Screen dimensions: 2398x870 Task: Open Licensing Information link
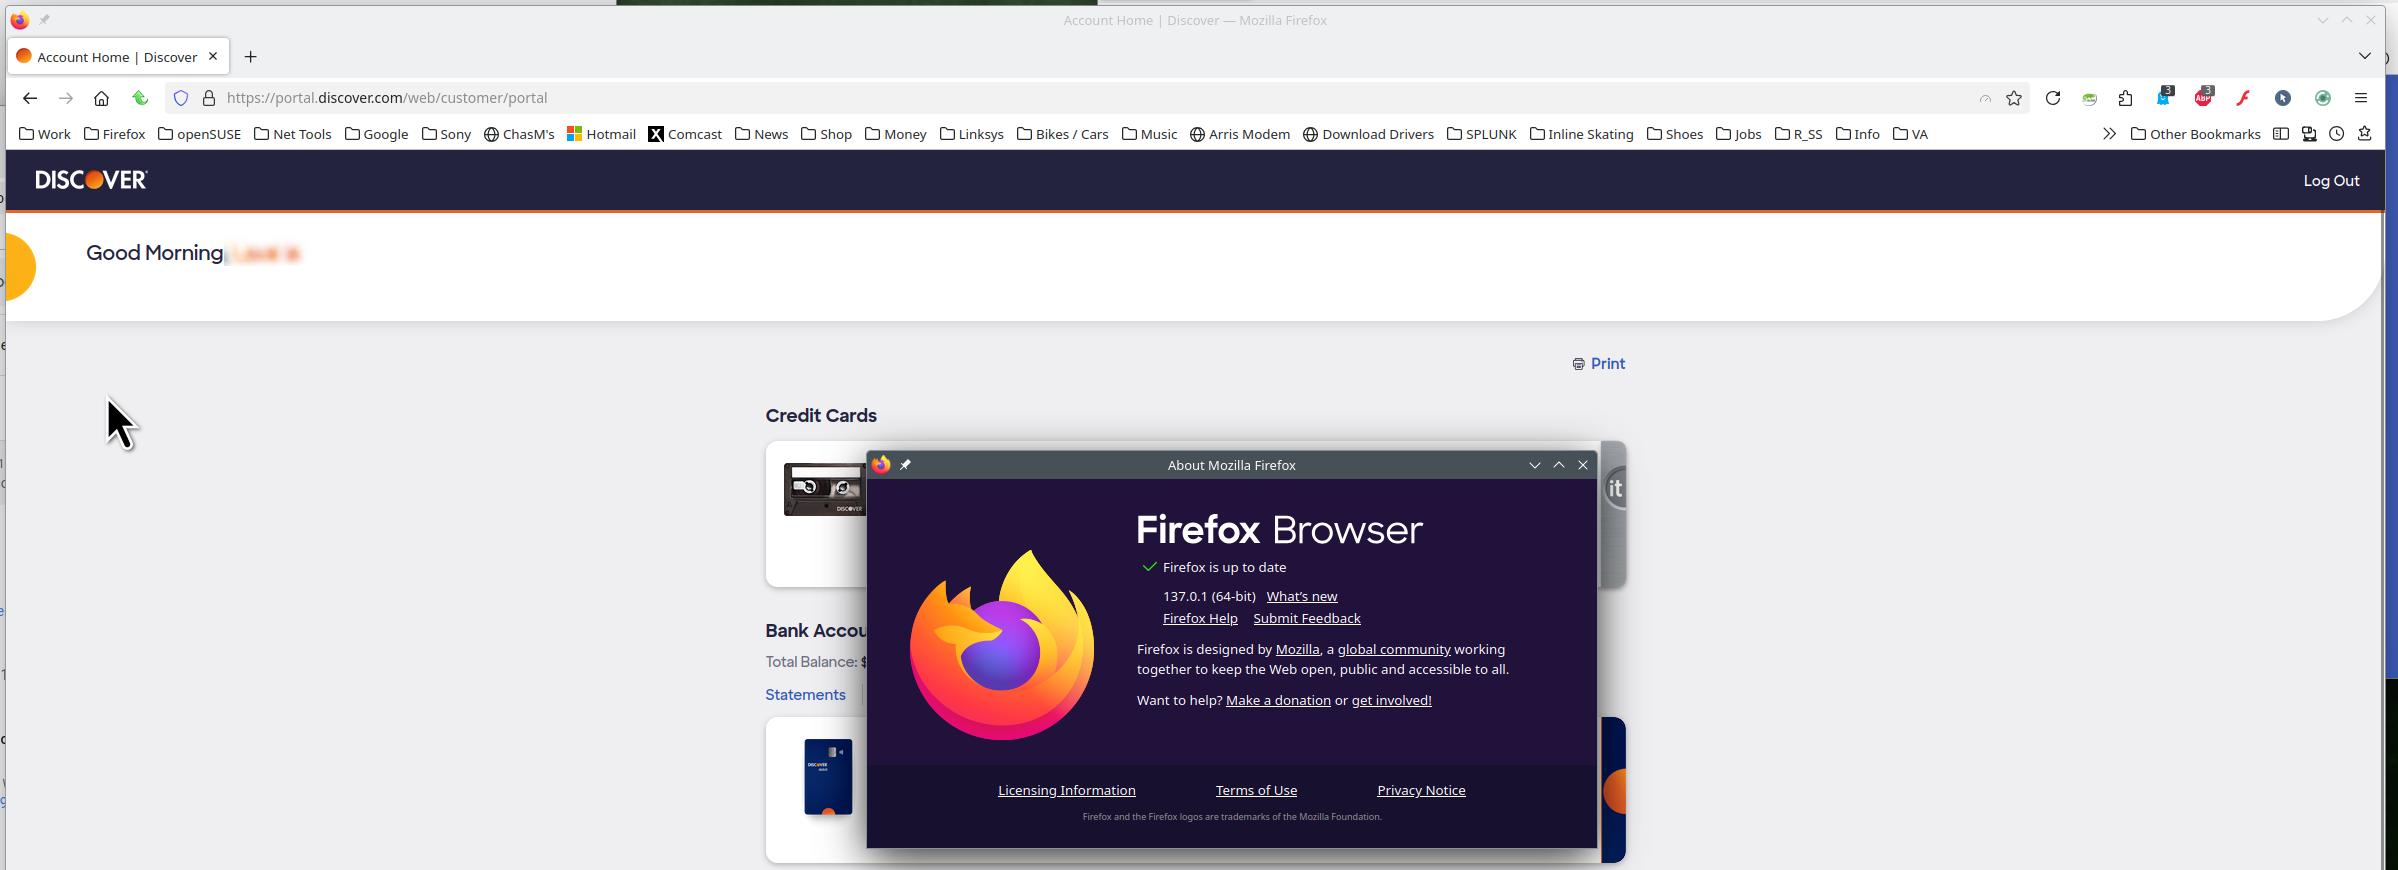coord(1066,790)
